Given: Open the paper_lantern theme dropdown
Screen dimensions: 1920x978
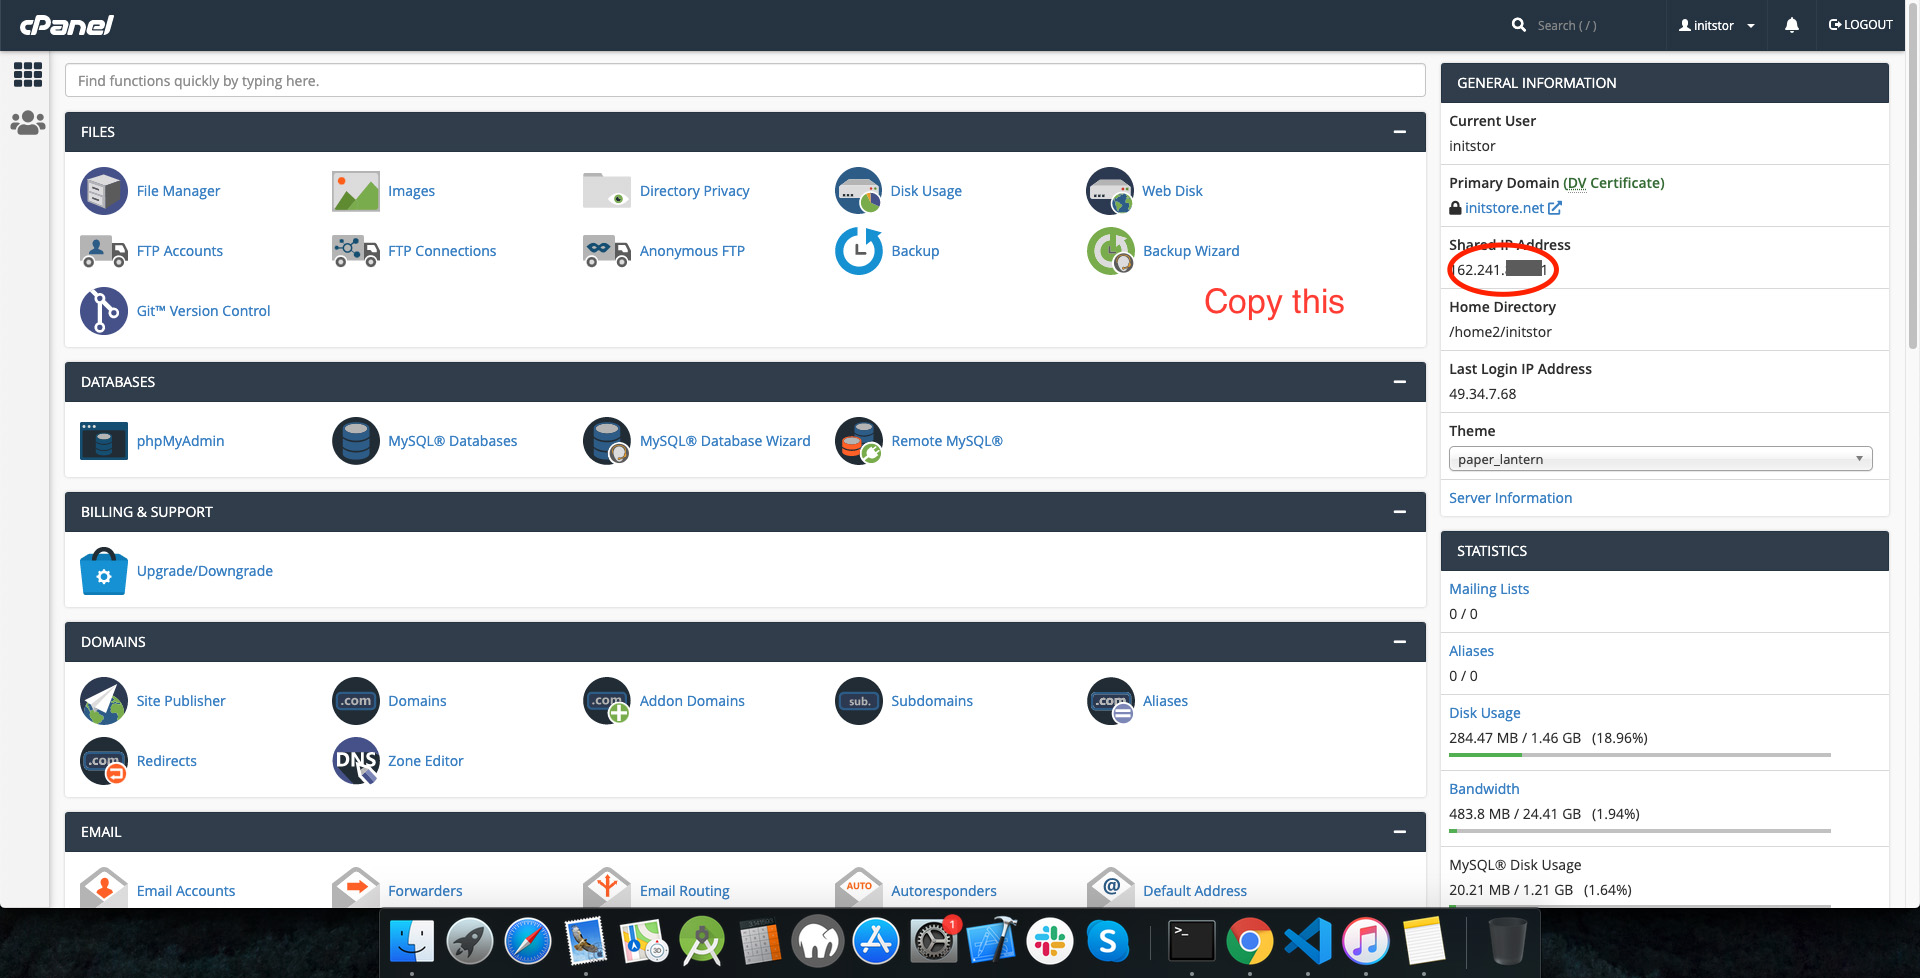Looking at the screenshot, I should pyautogui.click(x=1659, y=459).
